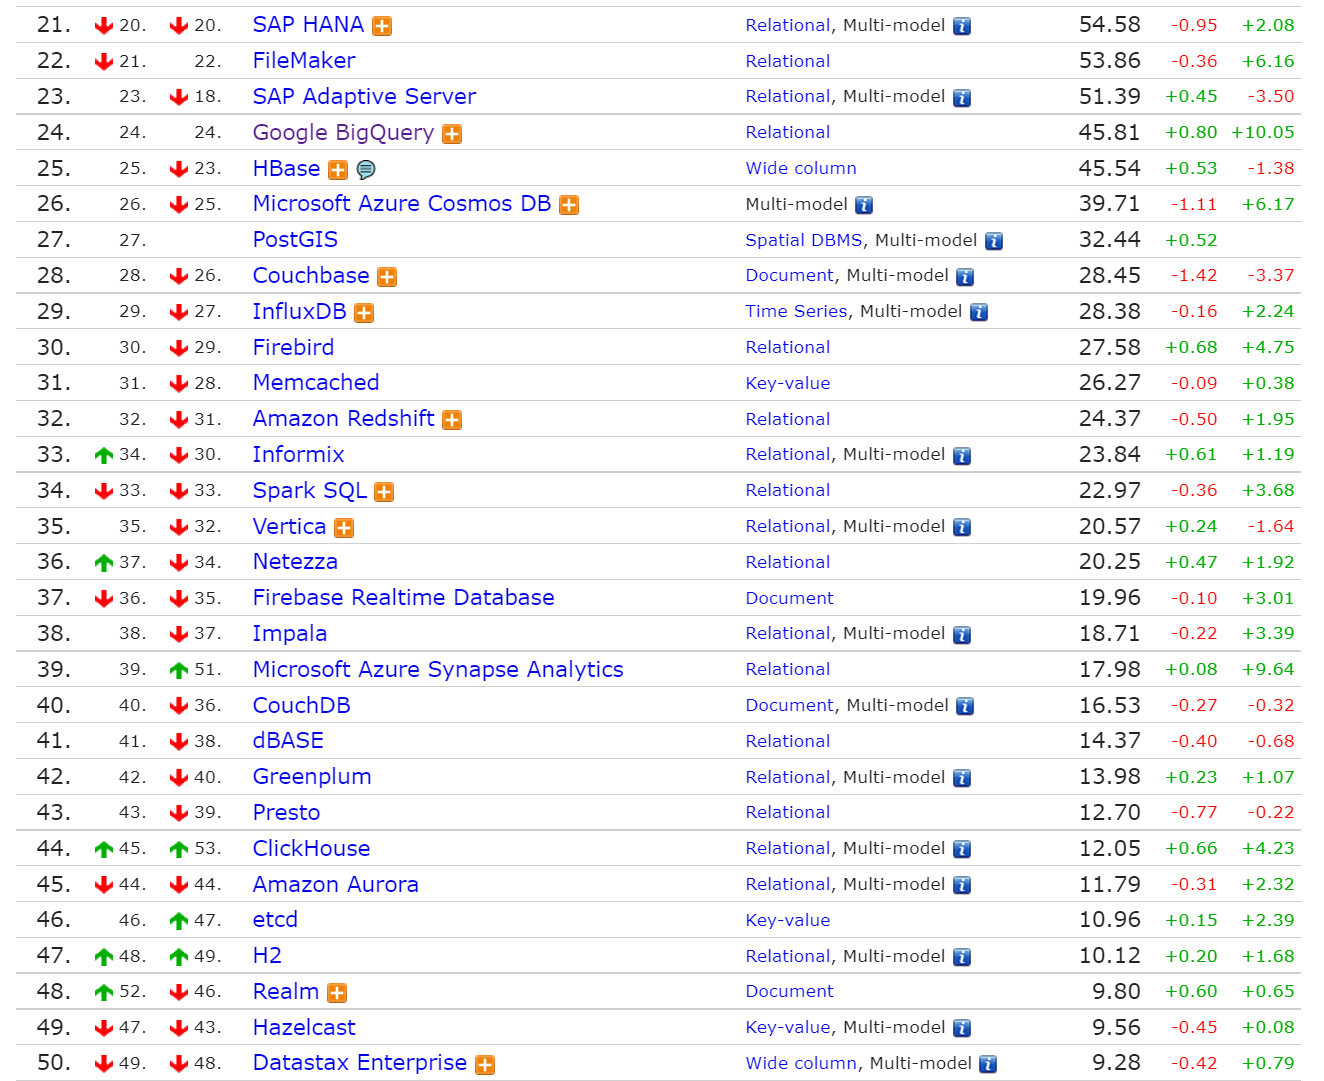This screenshot has height=1081, width=1324.
Task: Click the +9.64 change in the Synapse row
Action: pos(1268,669)
